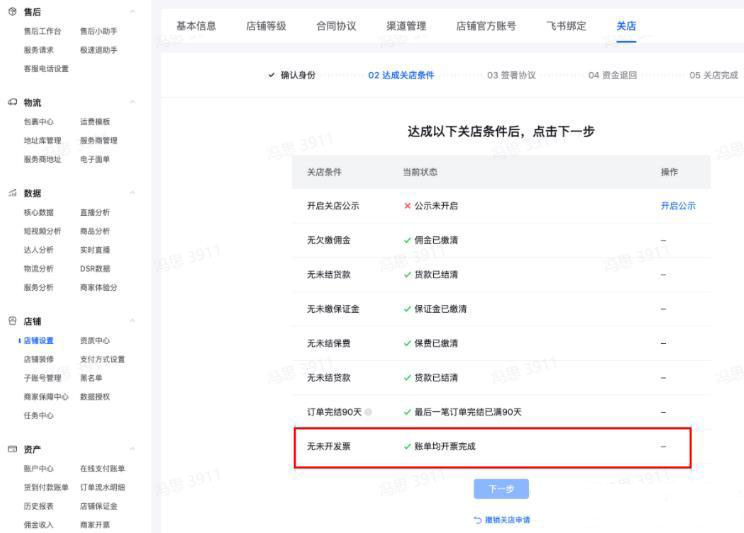Open 账户中心 in the sidebar
This screenshot has width=744, height=533.
pyautogui.click(x=39, y=468)
